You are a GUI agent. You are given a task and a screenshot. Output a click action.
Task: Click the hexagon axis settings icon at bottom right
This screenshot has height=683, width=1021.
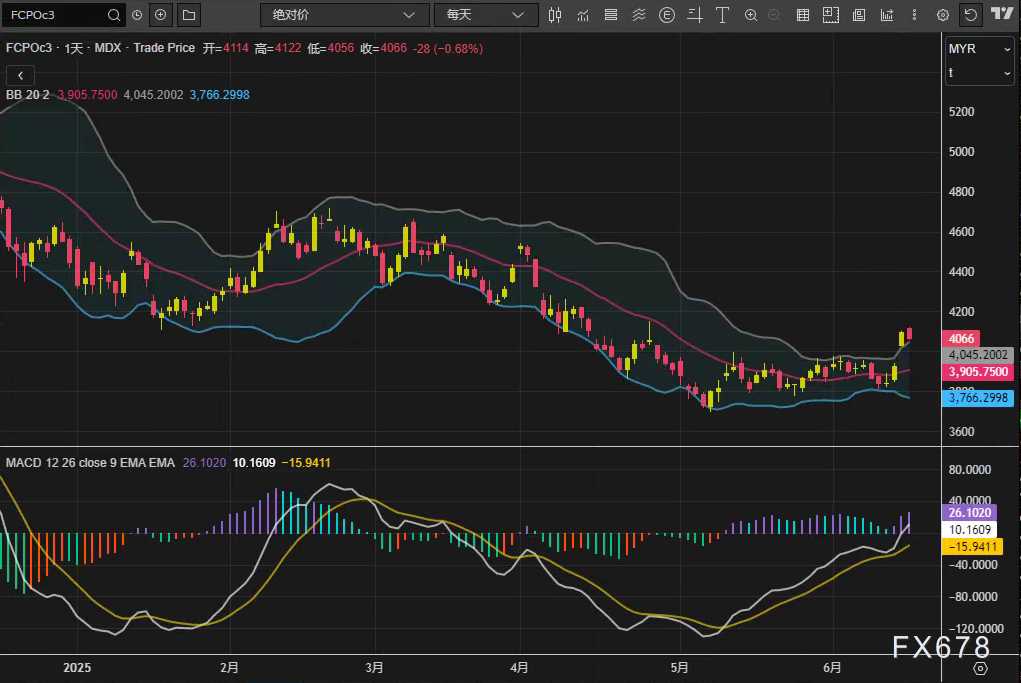[980, 667]
